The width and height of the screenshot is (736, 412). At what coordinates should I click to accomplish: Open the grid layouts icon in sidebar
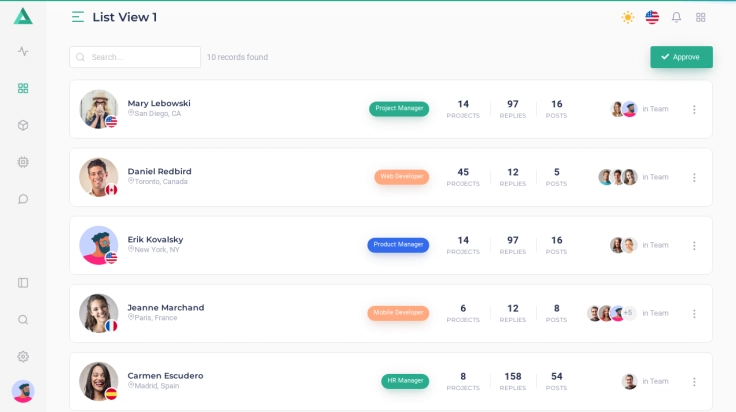[23, 88]
